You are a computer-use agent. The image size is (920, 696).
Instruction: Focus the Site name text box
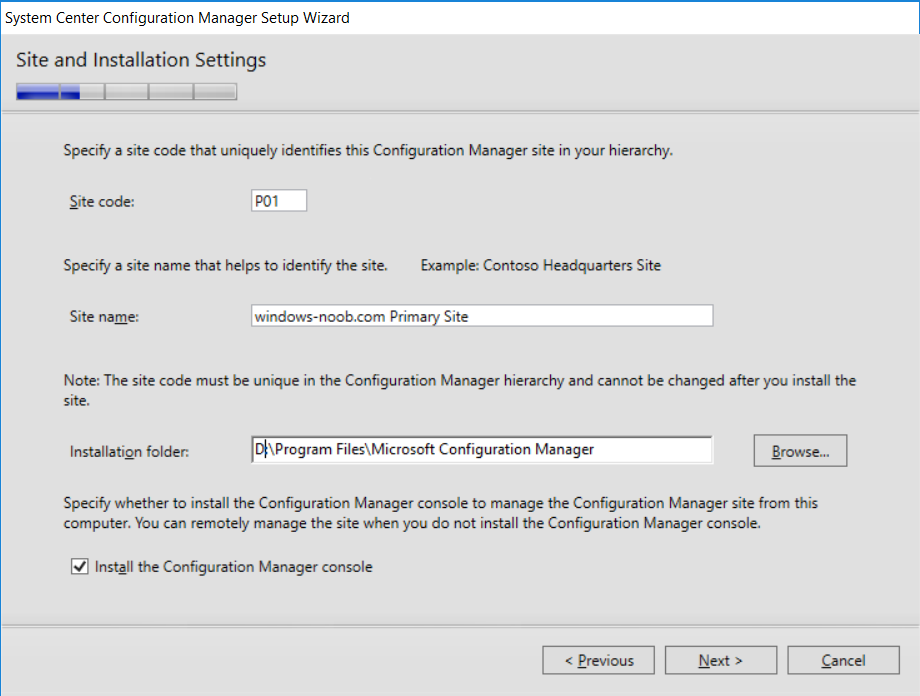coord(482,316)
